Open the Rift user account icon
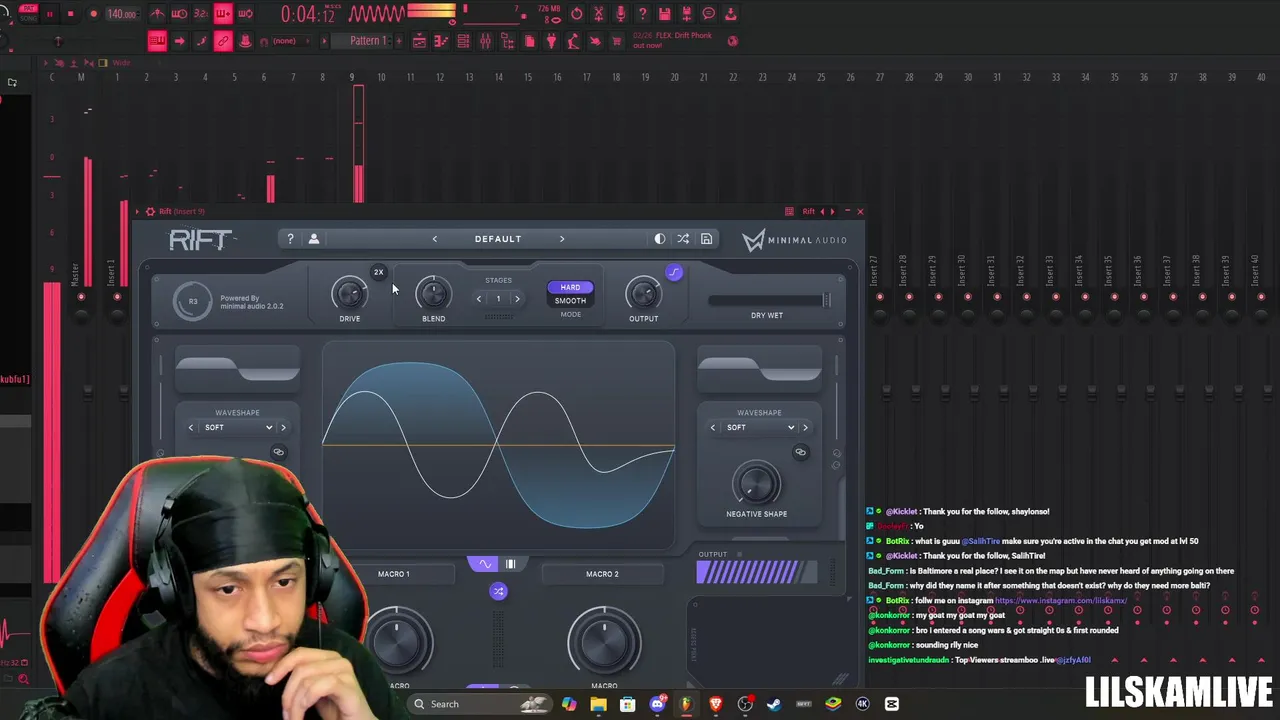Image resolution: width=1280 pixels, height=720 pixels. pyautogui.click(x=313, y=239)
